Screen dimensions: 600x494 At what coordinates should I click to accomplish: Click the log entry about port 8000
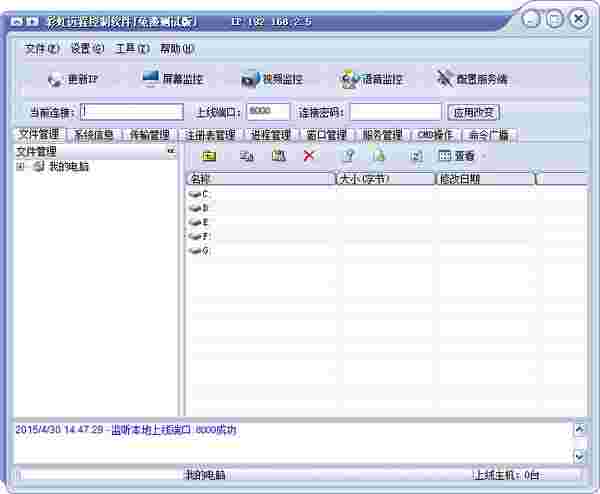pyautogui.click(x=126, y=430)
